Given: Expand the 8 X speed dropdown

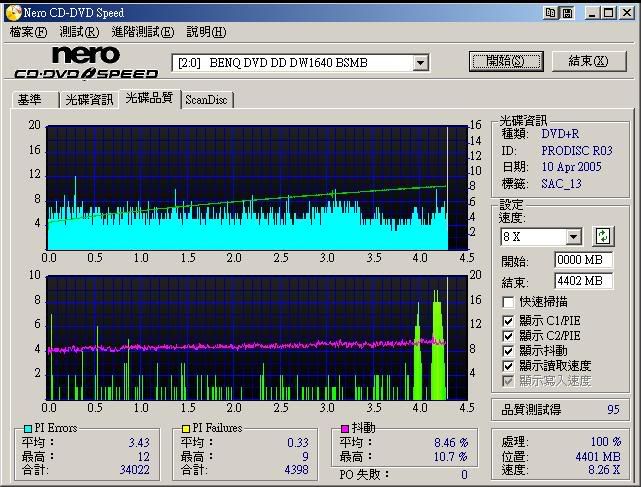Looking at the screenshot, I should 573,237.
